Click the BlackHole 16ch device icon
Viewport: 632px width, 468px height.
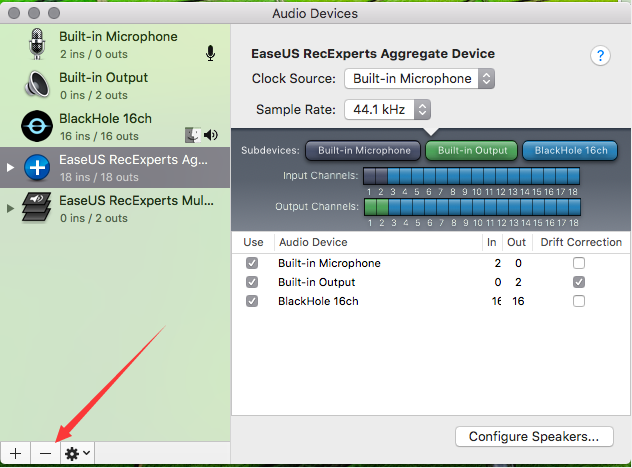click(x=37, y=126)
